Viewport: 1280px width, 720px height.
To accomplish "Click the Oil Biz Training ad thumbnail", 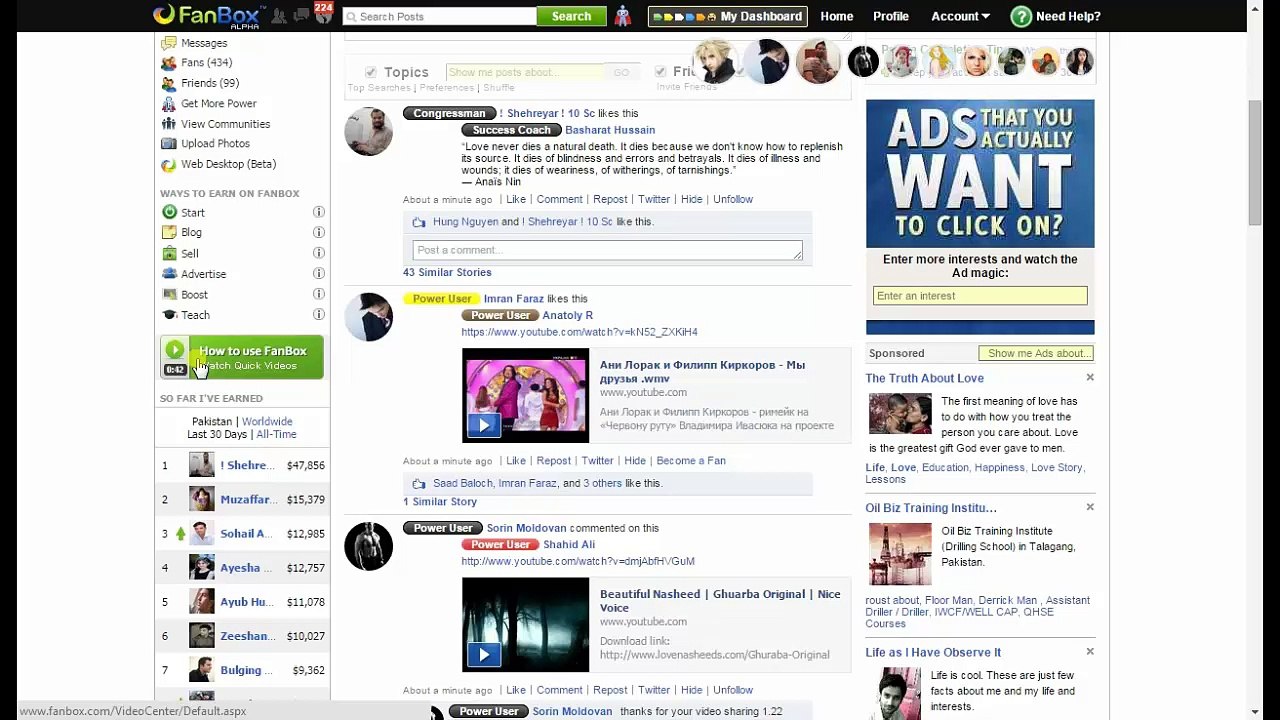I will click(900, 554).
